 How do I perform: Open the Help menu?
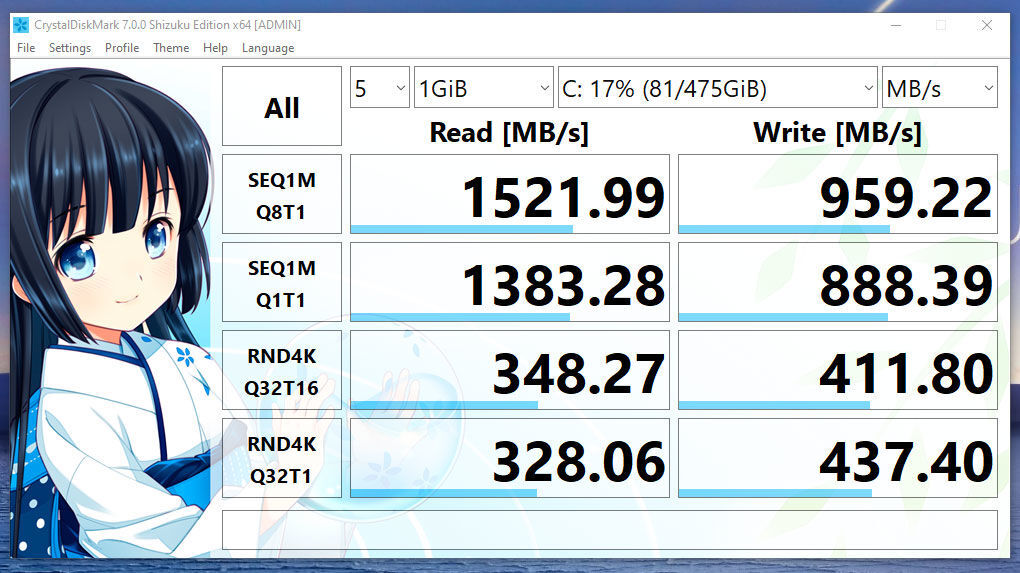point(215,48)
